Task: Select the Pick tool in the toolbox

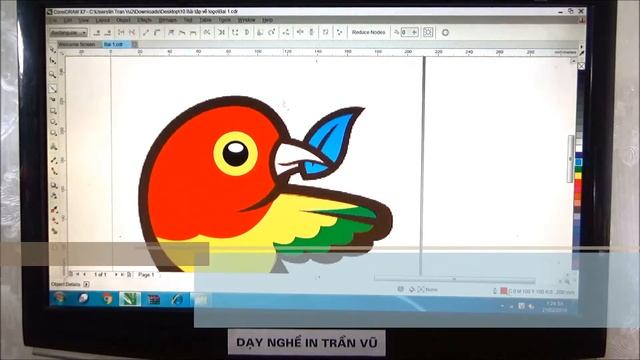Action: (x=53, y=49)
